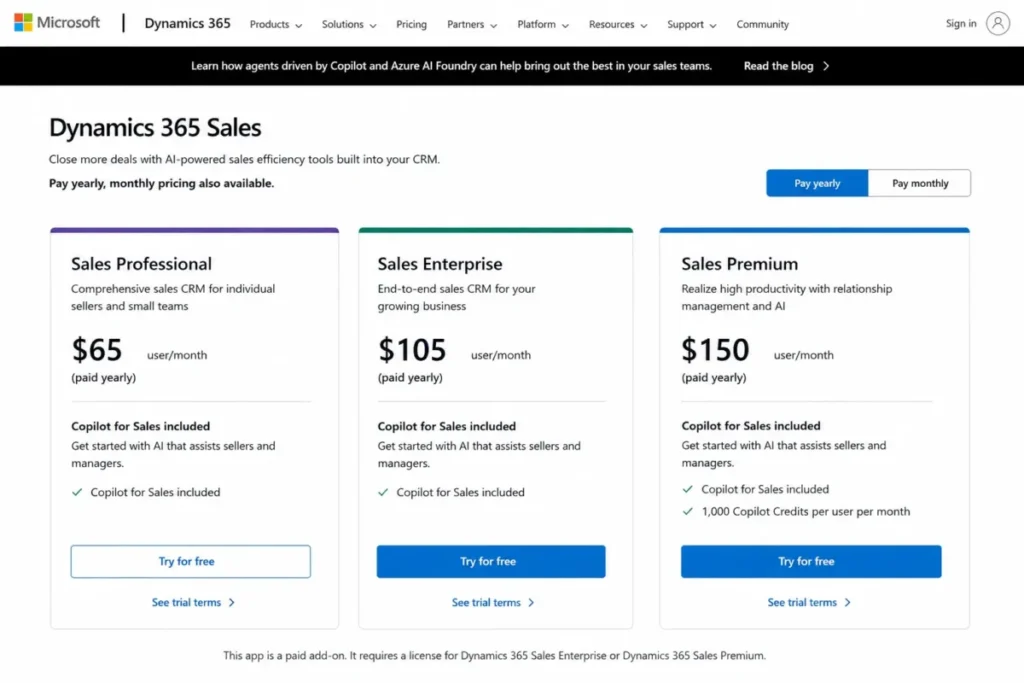Click Sign in
1024x683 pixels.
(x=961, y=24)
